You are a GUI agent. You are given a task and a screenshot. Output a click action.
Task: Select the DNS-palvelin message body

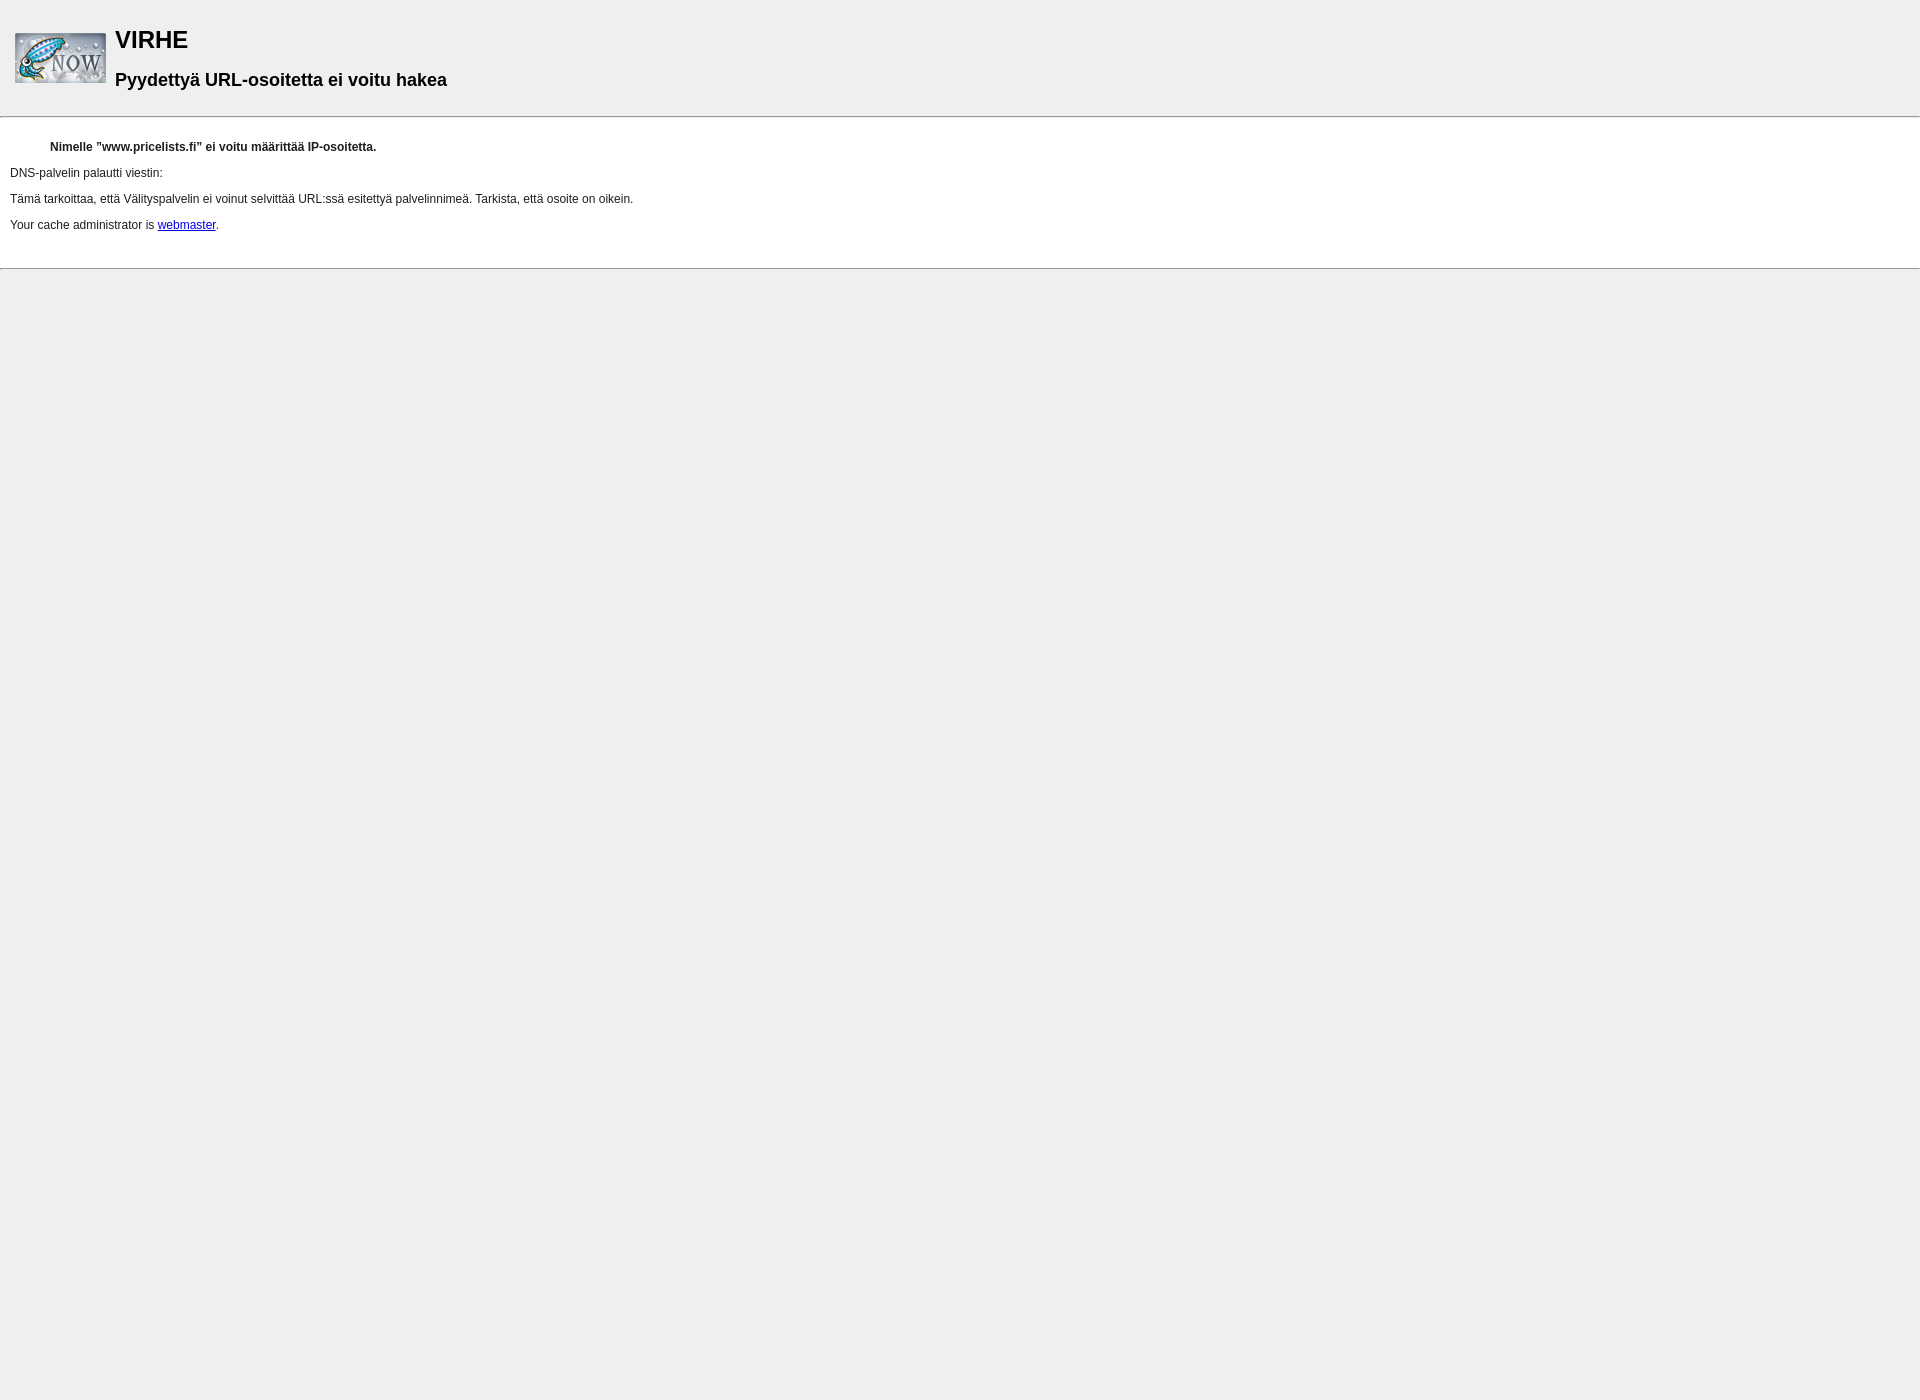pyautogui.click(x=85, y=171)
